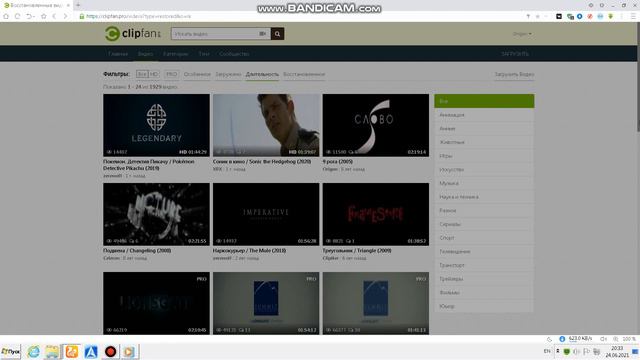Sort by Особенное filter
640x360 pixels.
tap(197, 74)
